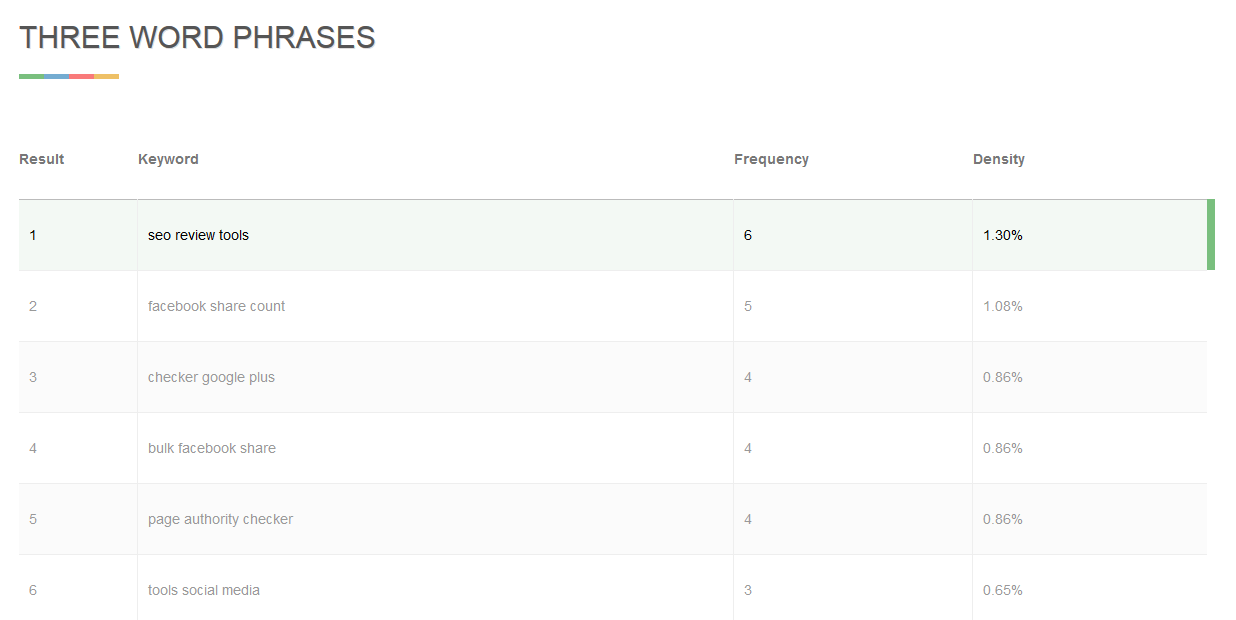Click the 'bulk facebook share' keyword
The height and width of the screenshot is (620, 1236).
[211, 448]
